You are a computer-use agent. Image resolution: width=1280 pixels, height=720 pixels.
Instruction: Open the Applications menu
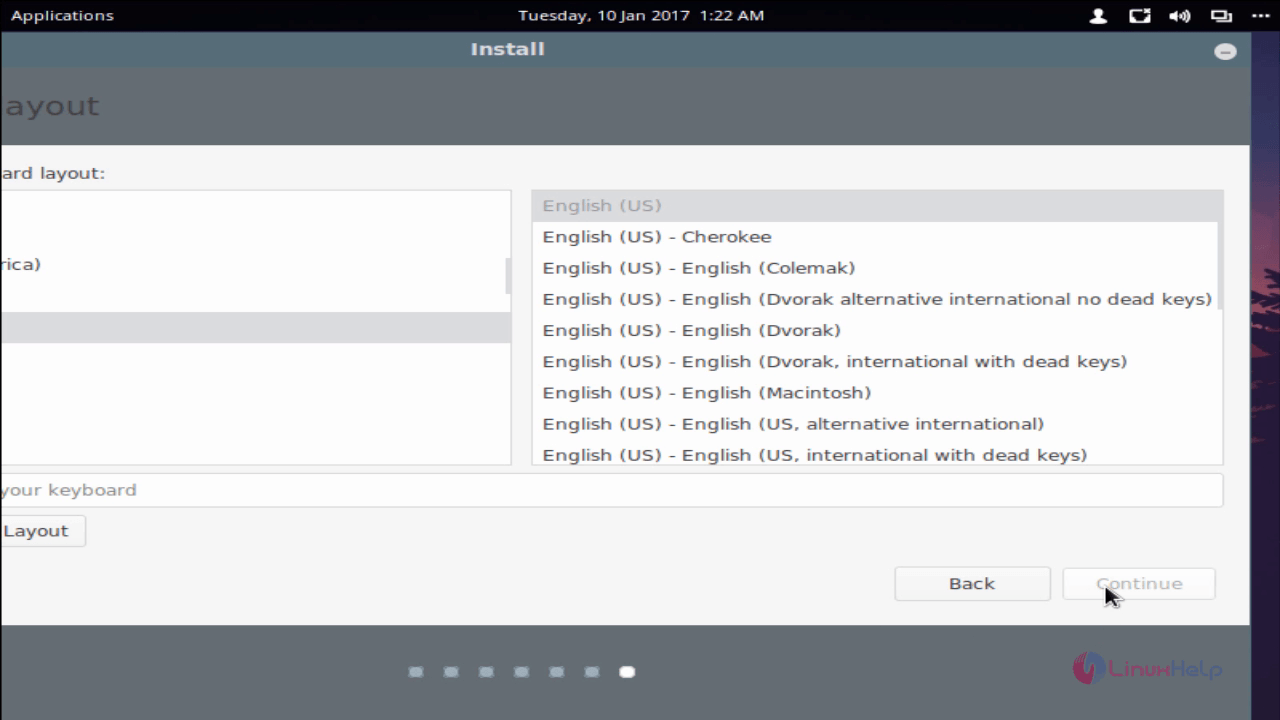point(62,15)
